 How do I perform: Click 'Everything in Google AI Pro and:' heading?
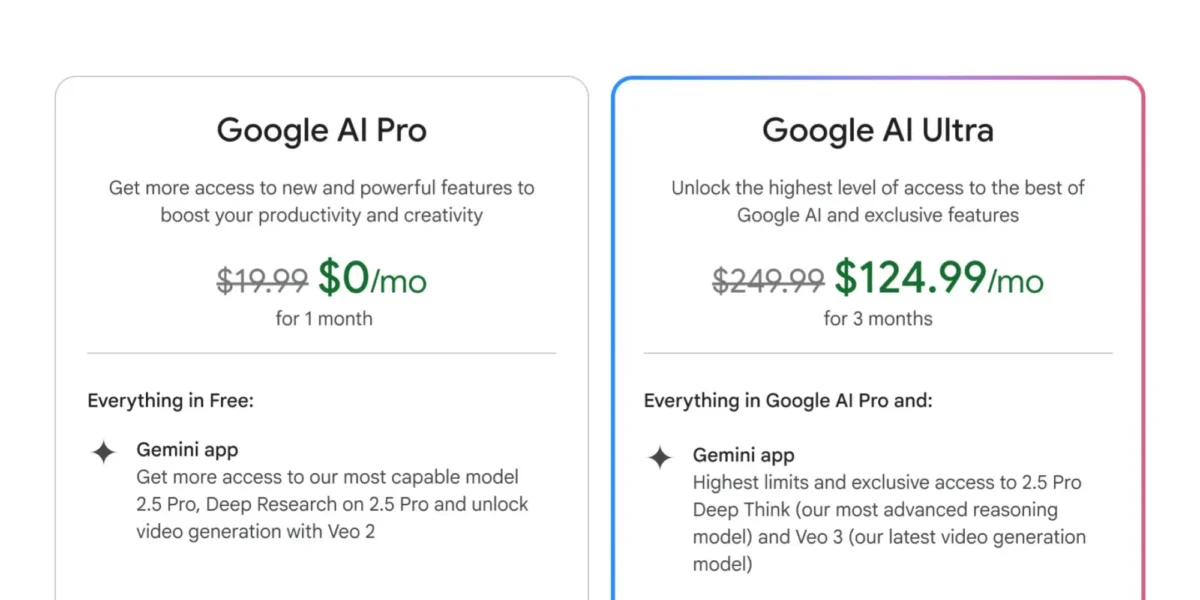788,401
